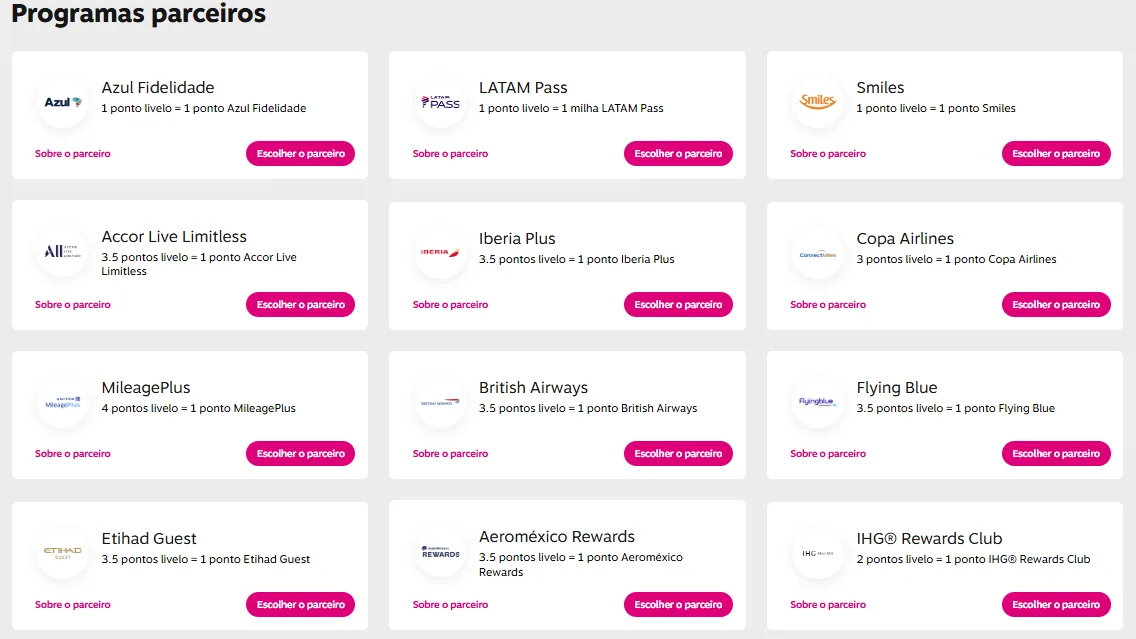Click the Aeroméxico Rewards logo icon

(x=440, y=552)
